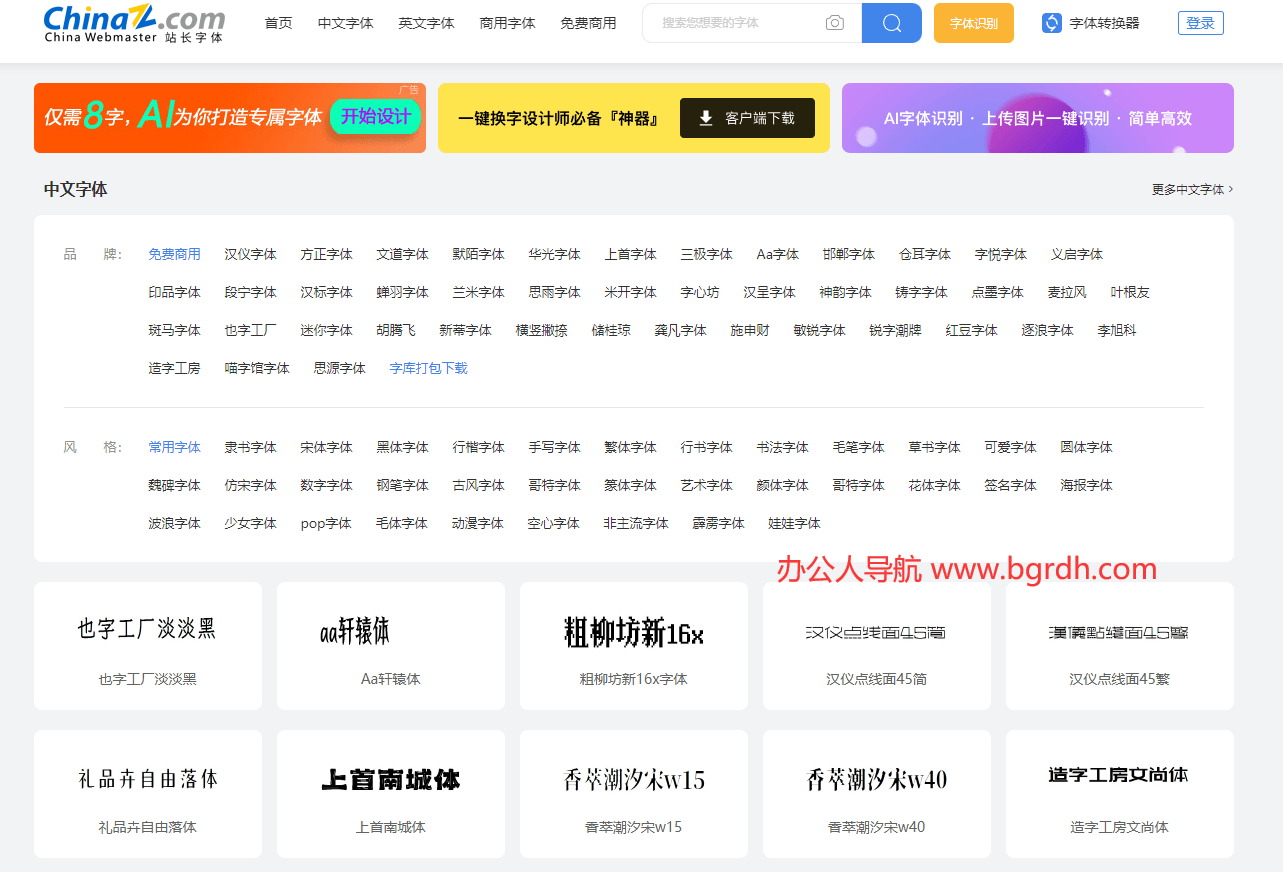Open the 香萃潮汐宋w15 font preview

click(633, 793)
